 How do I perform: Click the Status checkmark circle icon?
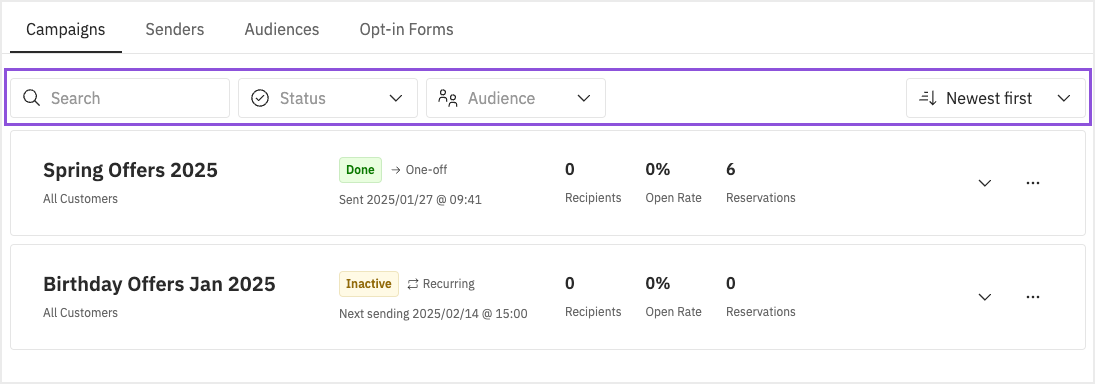click(260, 98)
